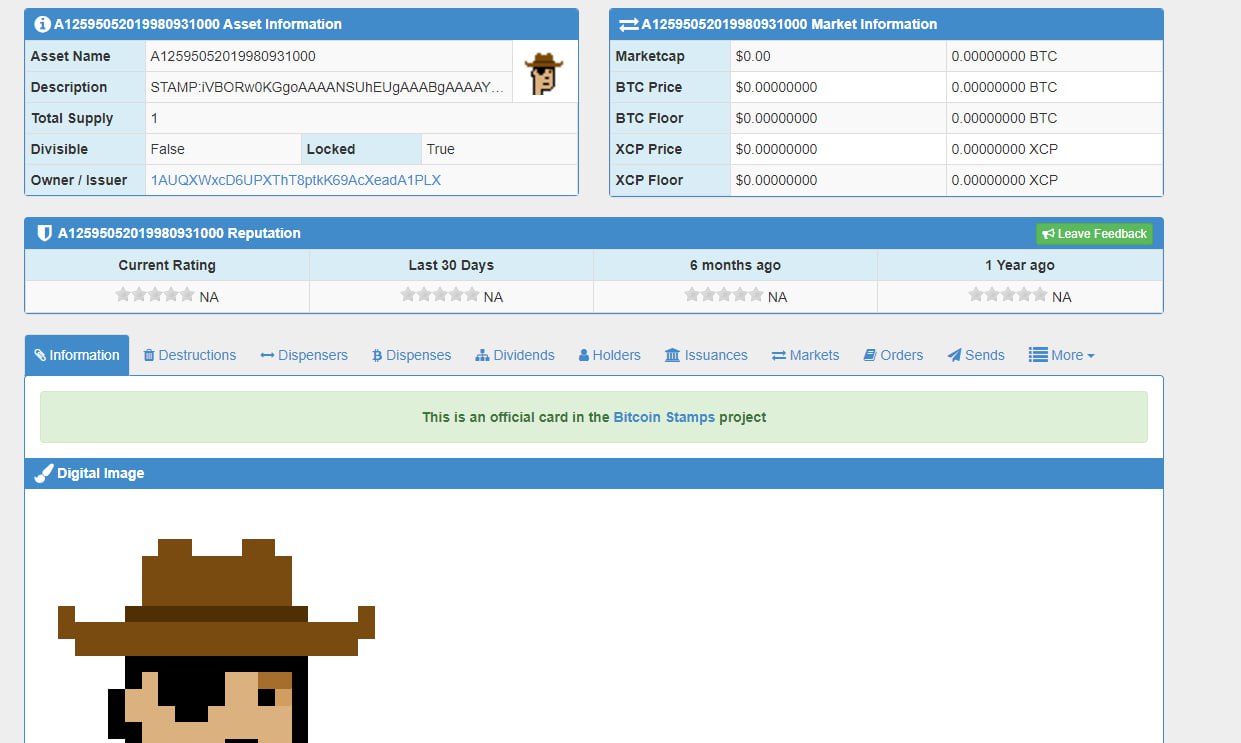Click the 1 Year ago rating stars
The height and width of the screenshot is (743, 1241).
[1008, 294]
